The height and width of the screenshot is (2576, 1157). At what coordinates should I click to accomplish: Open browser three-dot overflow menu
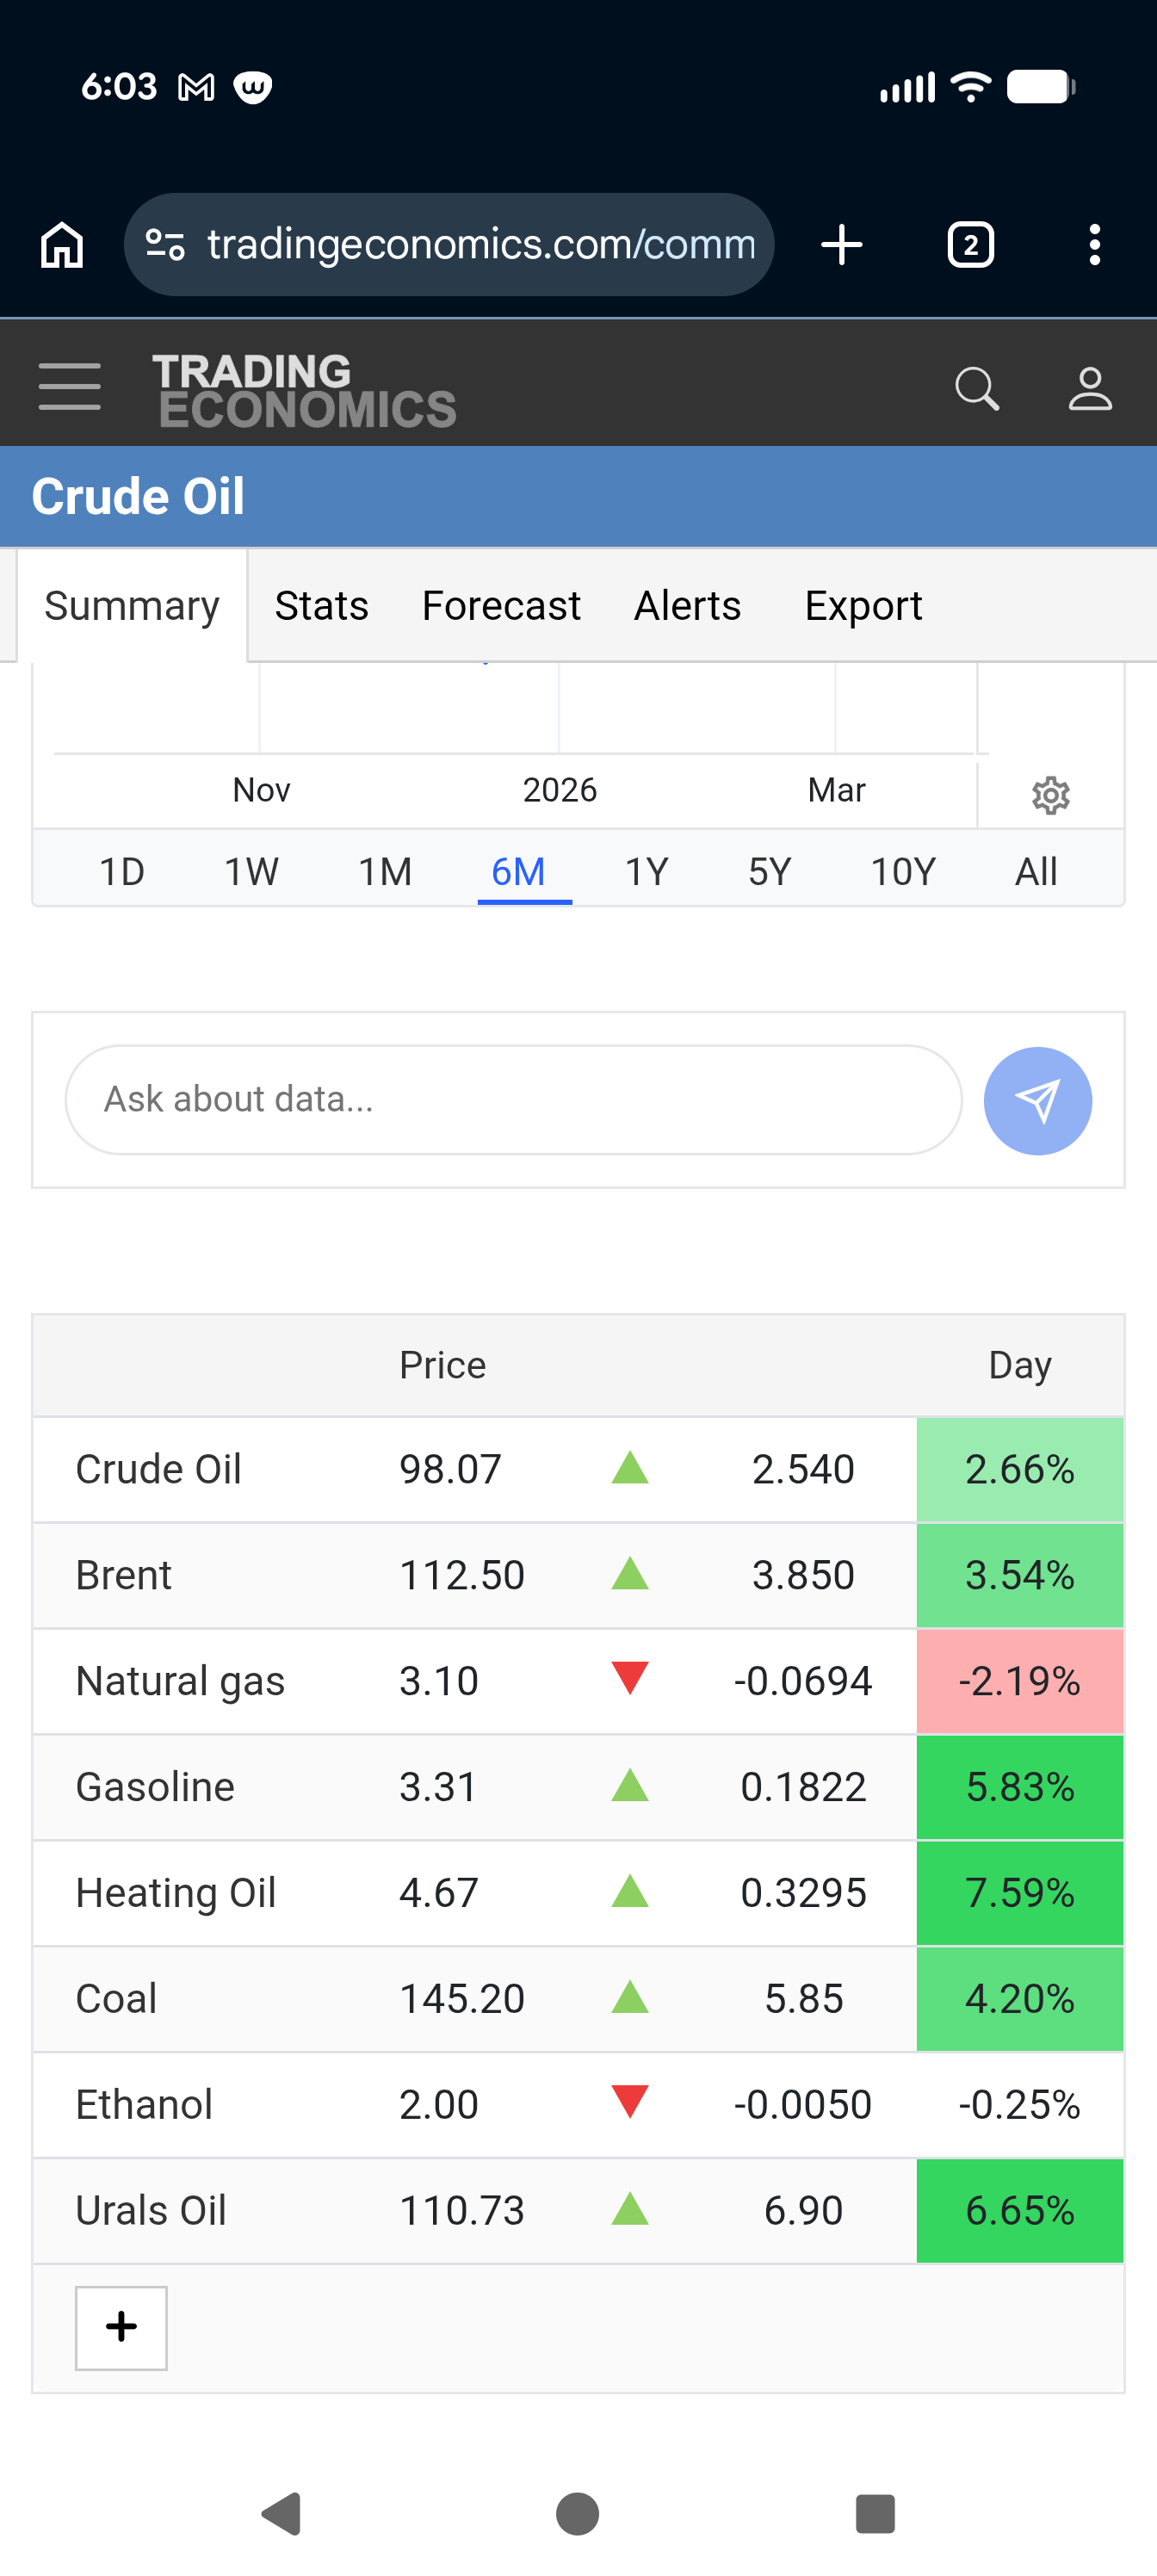[x=1095, y=245]
